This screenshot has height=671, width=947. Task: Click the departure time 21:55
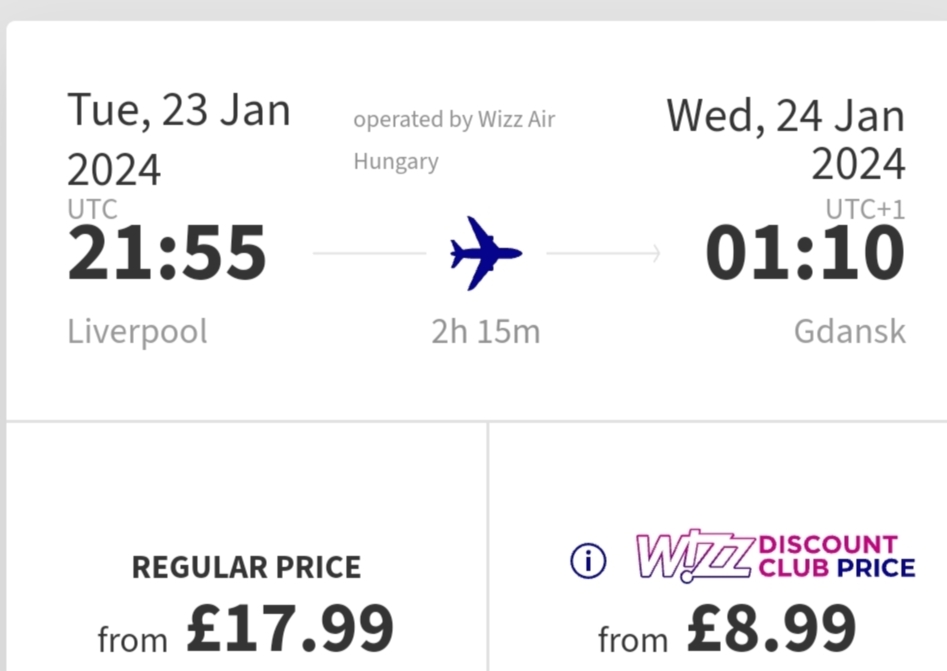click(x=167, y=252)
